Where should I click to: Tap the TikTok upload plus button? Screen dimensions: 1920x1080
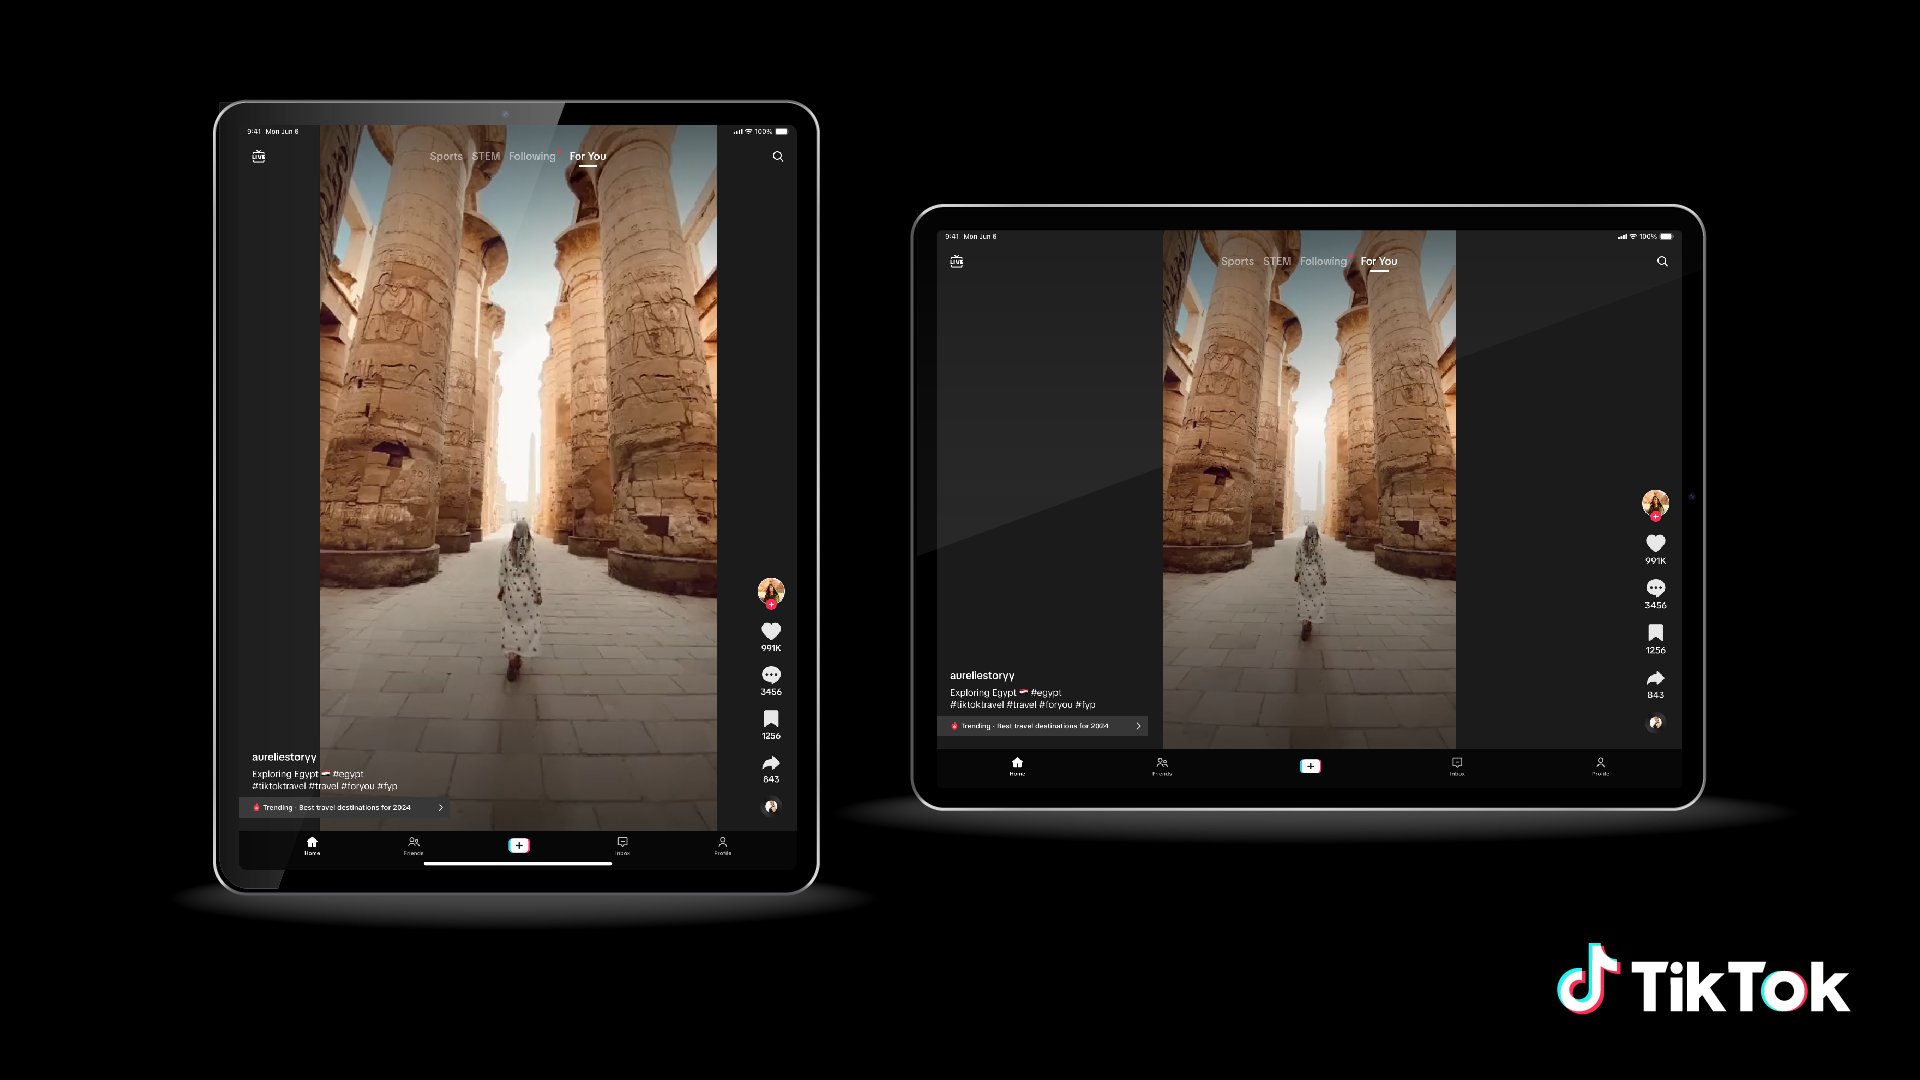click(x=518, y=843)
